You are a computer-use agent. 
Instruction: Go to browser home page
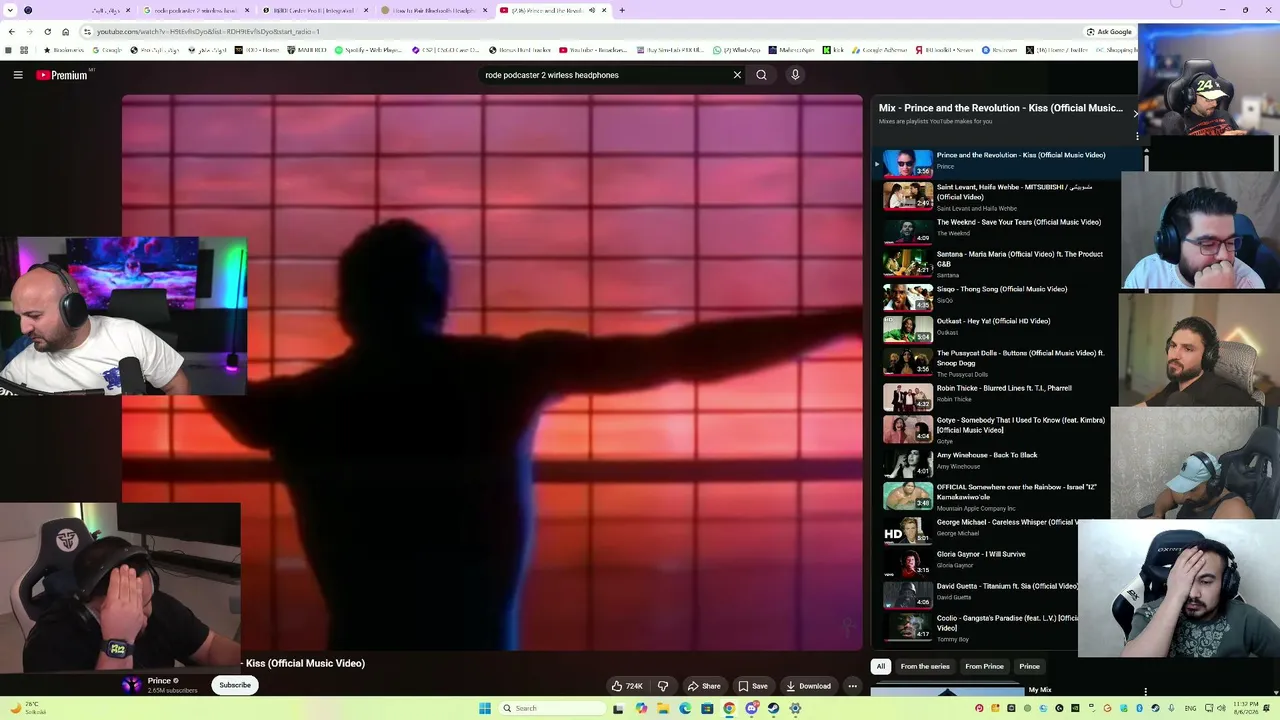point(65,32)
